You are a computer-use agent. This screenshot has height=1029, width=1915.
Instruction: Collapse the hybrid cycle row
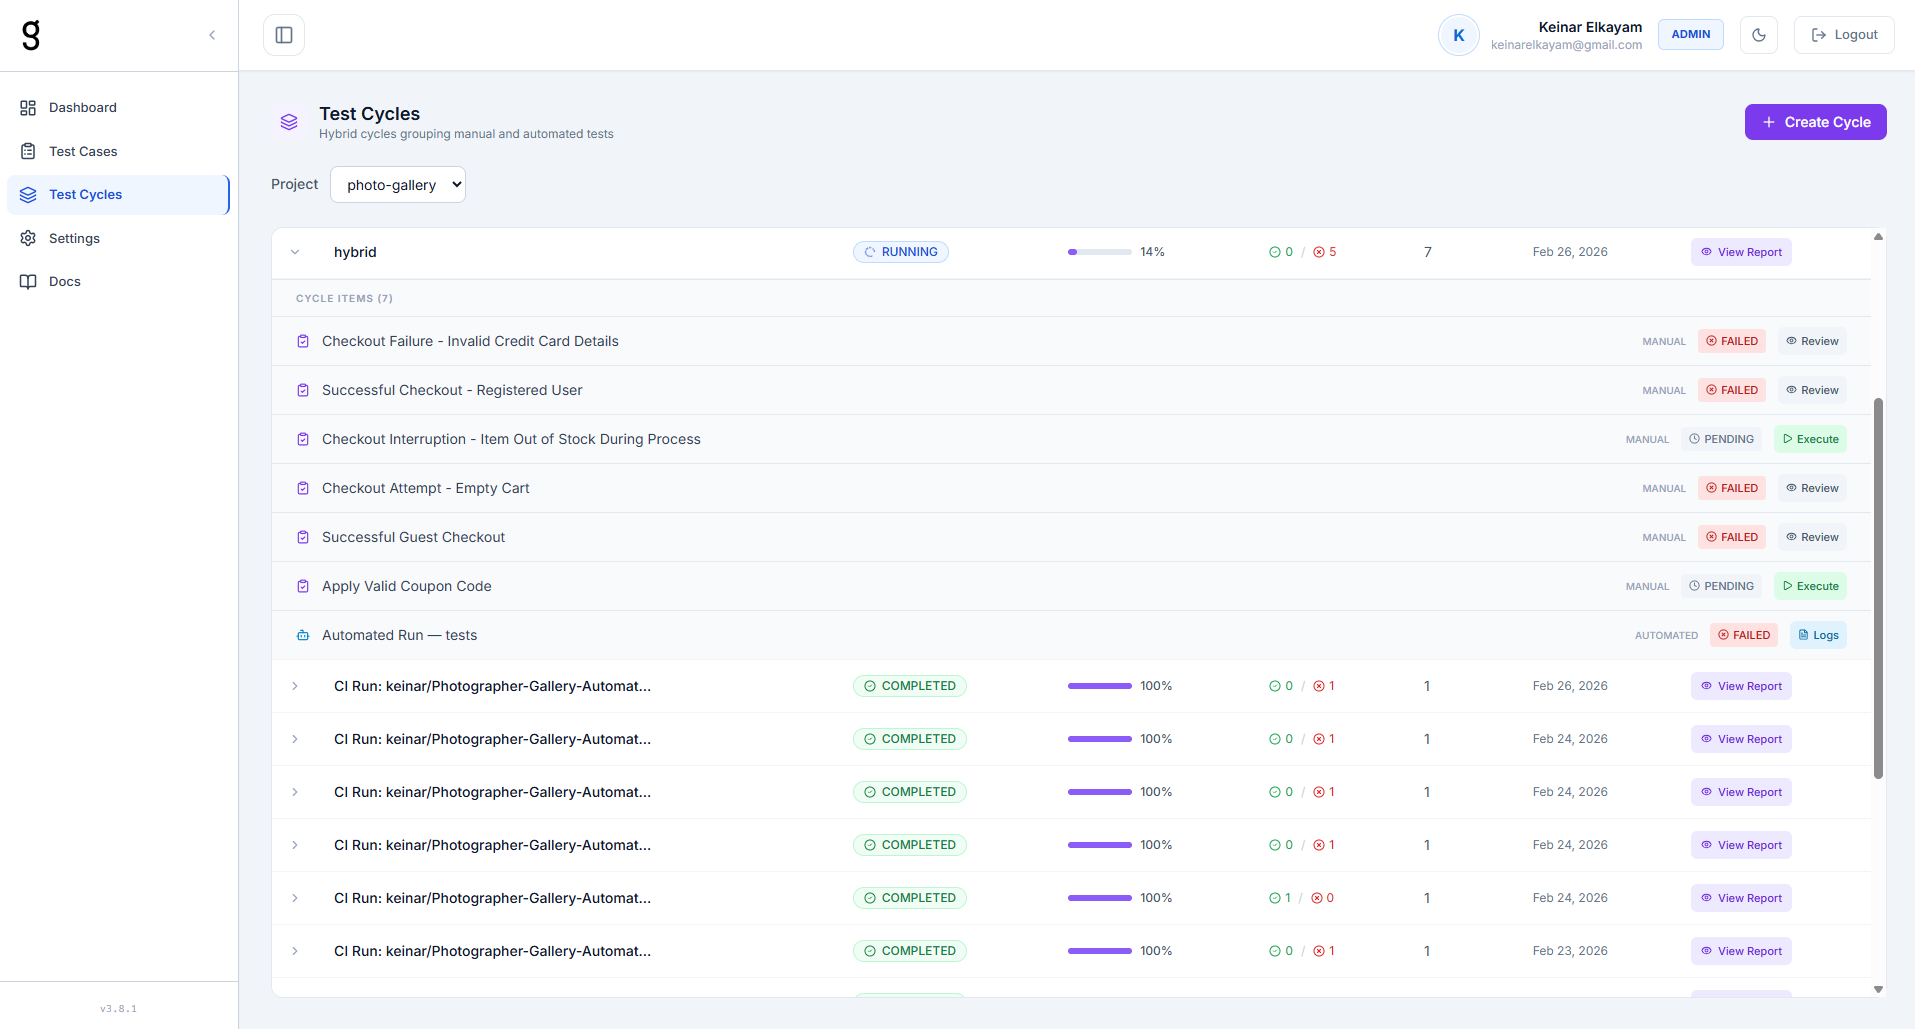pyautogui.click(x=295, y=252)
